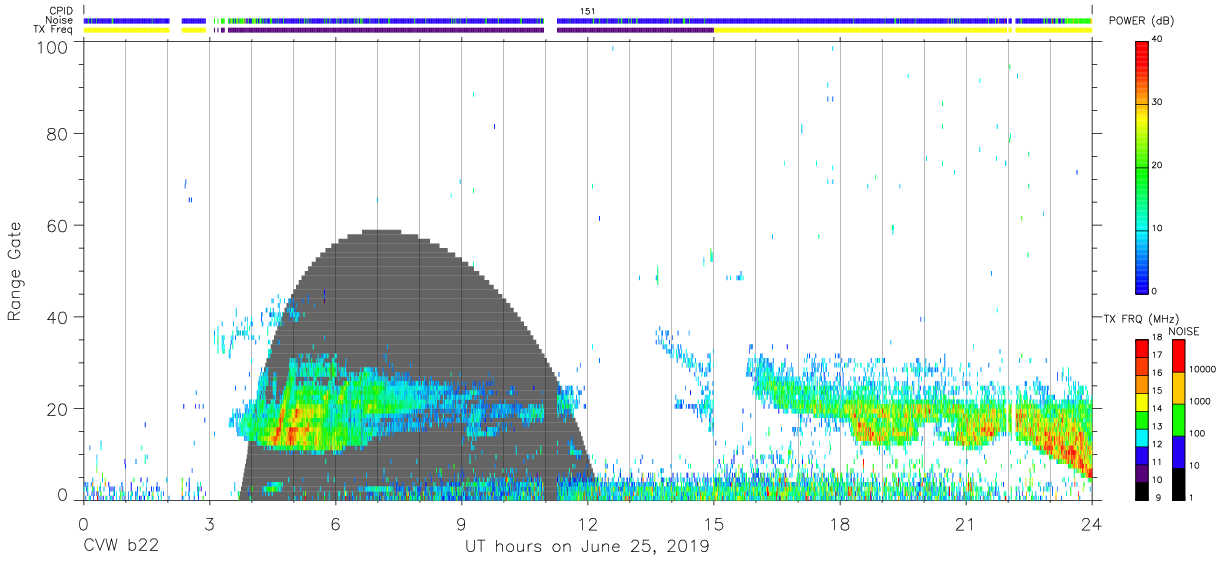Click the x-axis tick label 9
Viewport: 1228px width, 567px height.
tap(461, 524)
